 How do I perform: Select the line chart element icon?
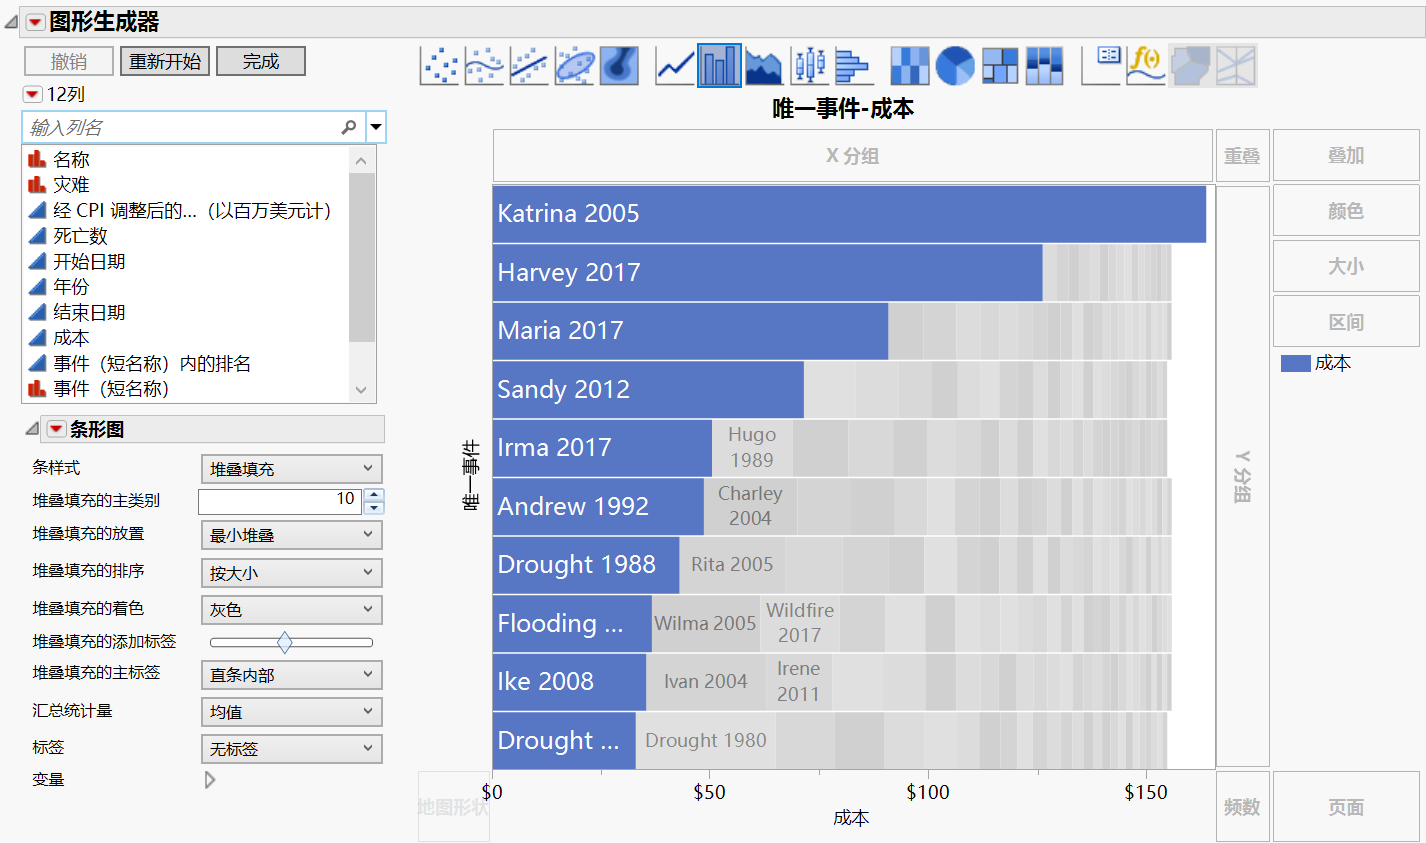click(x=673, y=65)
